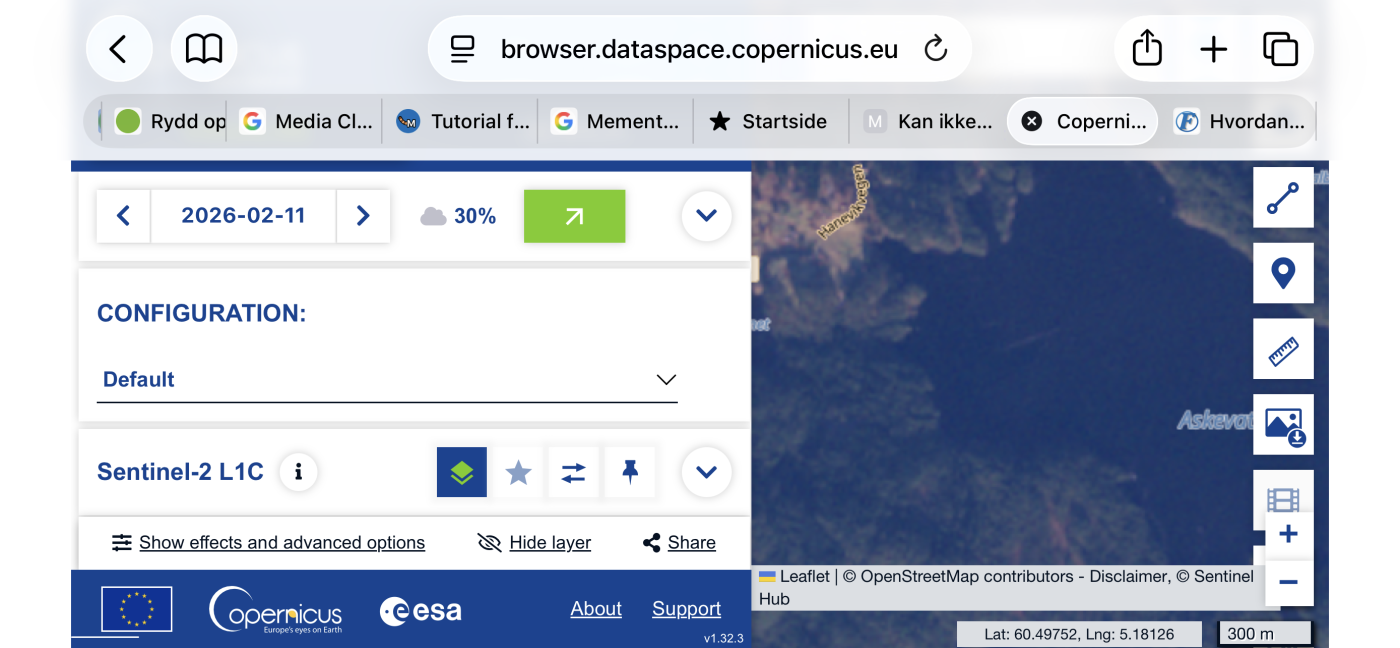Add Sentinel-2 L1C to favorites star
The width and height of the screenshot is (1400, 648).
(x=518, y=472)
